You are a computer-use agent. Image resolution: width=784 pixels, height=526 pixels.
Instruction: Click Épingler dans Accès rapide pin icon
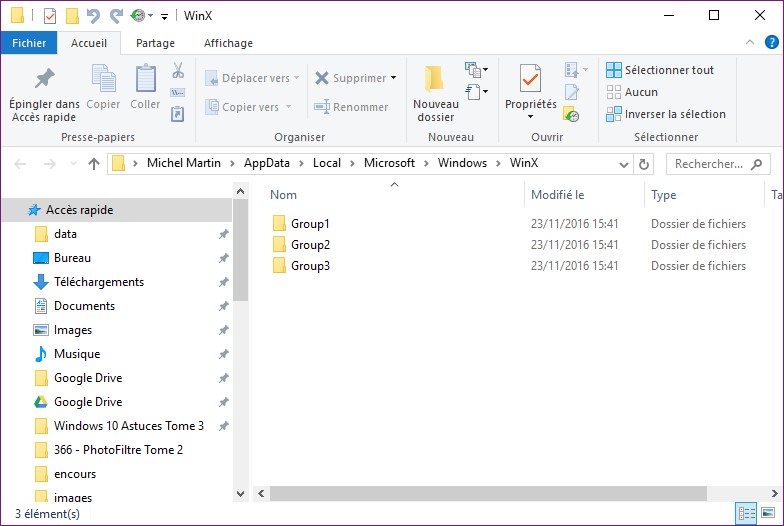pyautogui.click(x=44, y=79)
